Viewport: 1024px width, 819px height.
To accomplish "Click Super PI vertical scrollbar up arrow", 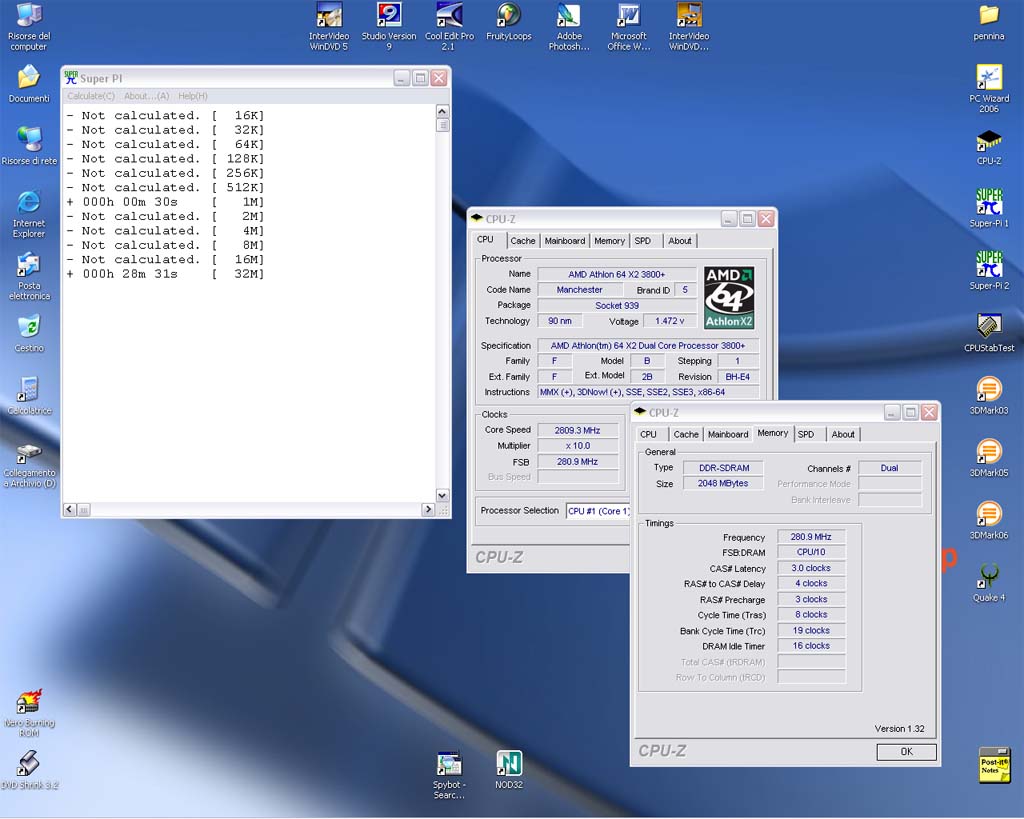I will coord(442,111).
